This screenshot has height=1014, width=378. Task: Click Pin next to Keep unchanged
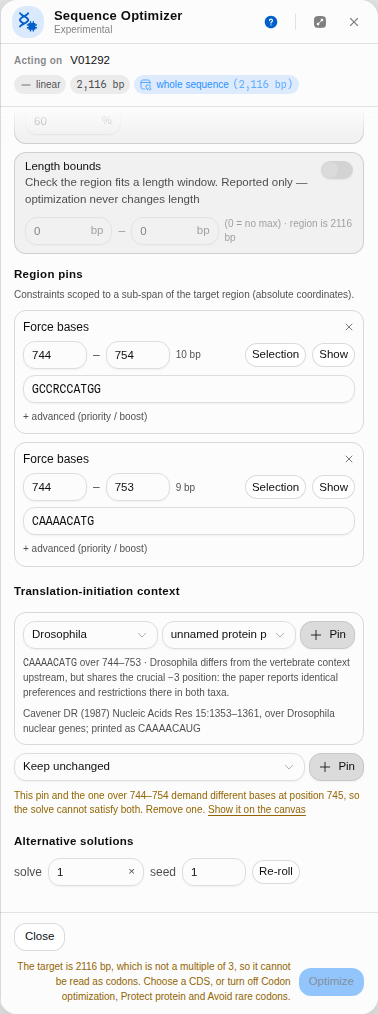pyautogui.click(x=337, y=767)
